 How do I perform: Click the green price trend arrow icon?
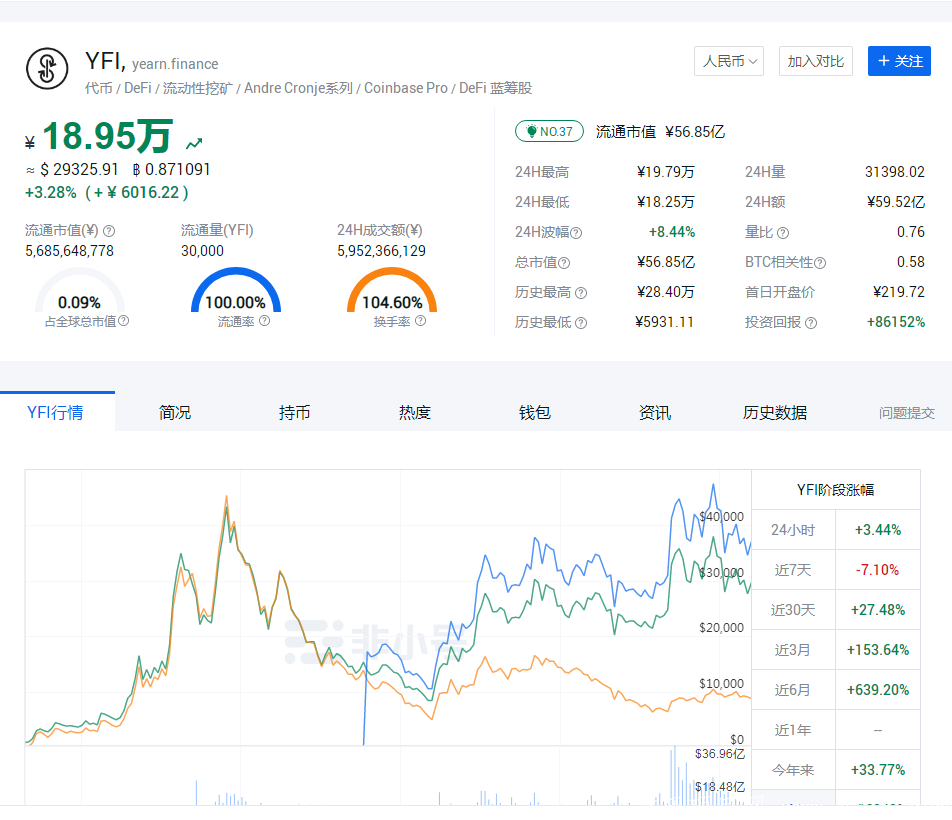(x=194, y=144)
